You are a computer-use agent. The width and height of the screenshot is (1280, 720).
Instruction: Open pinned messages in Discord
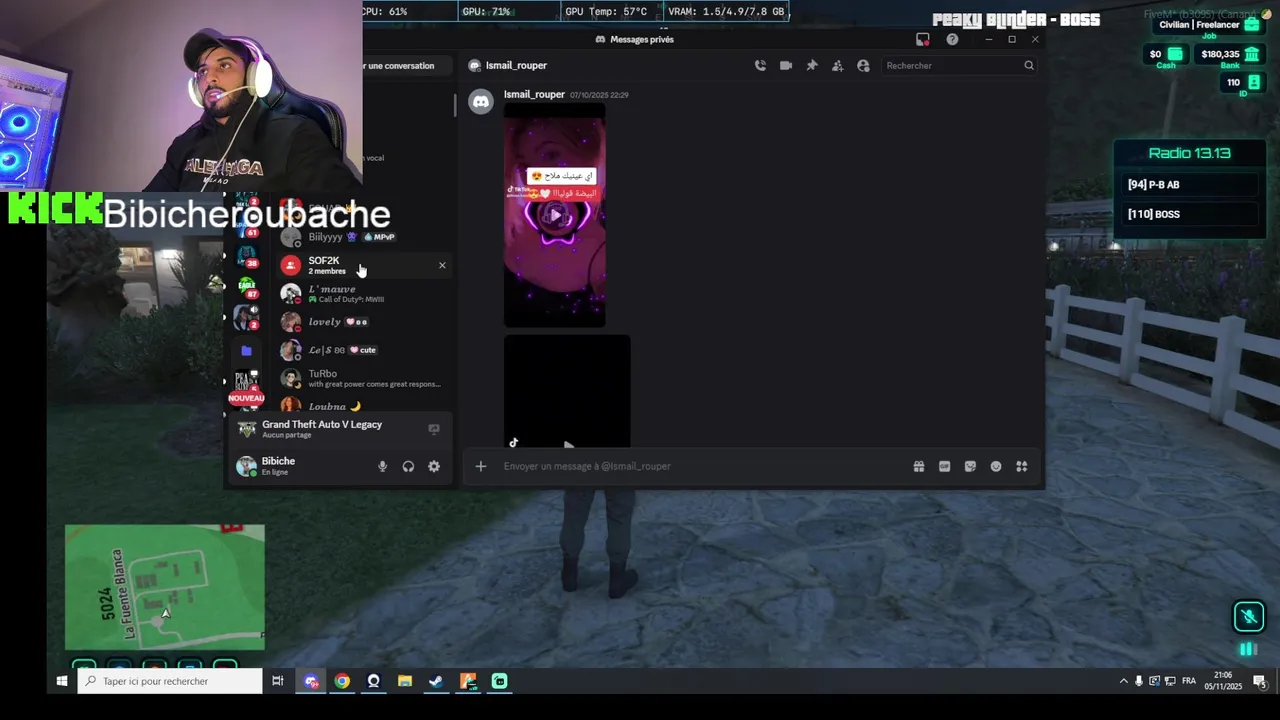click(812, 65)
